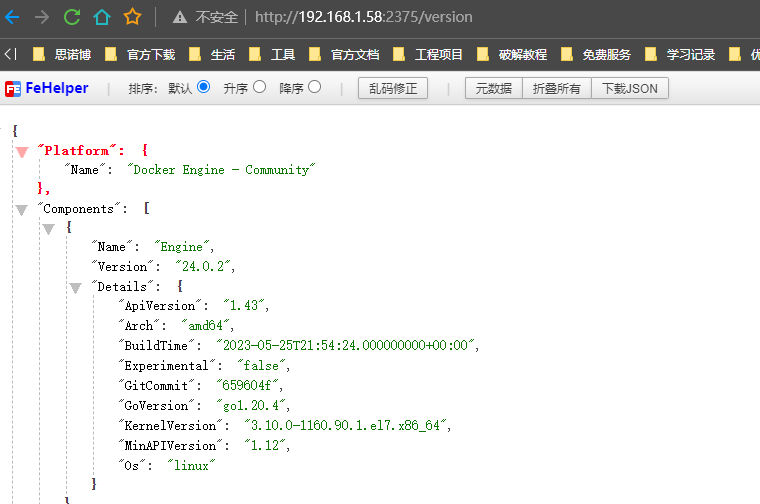760x504 pixels.
Task: Click the 下载JSON button
Action: pos(630,89)
